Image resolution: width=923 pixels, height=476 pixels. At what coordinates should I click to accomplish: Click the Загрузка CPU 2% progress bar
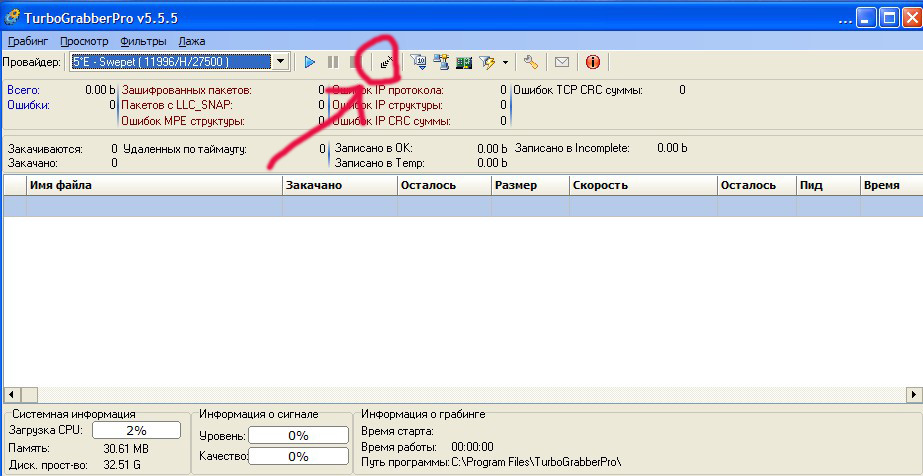(x=136, y=430)
